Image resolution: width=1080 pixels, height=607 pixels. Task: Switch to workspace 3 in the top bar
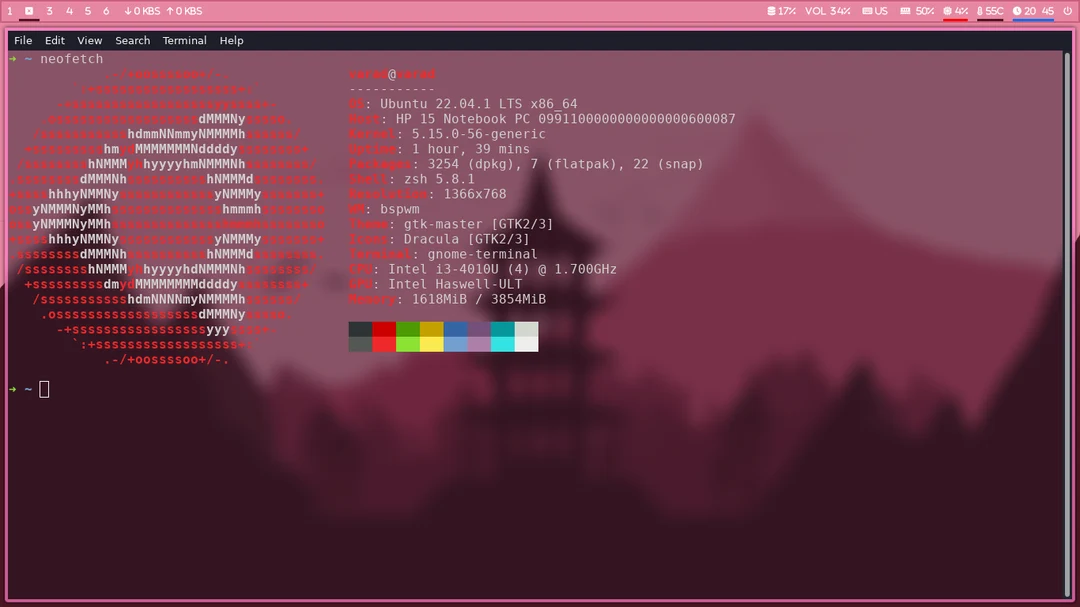click(49, 11)
